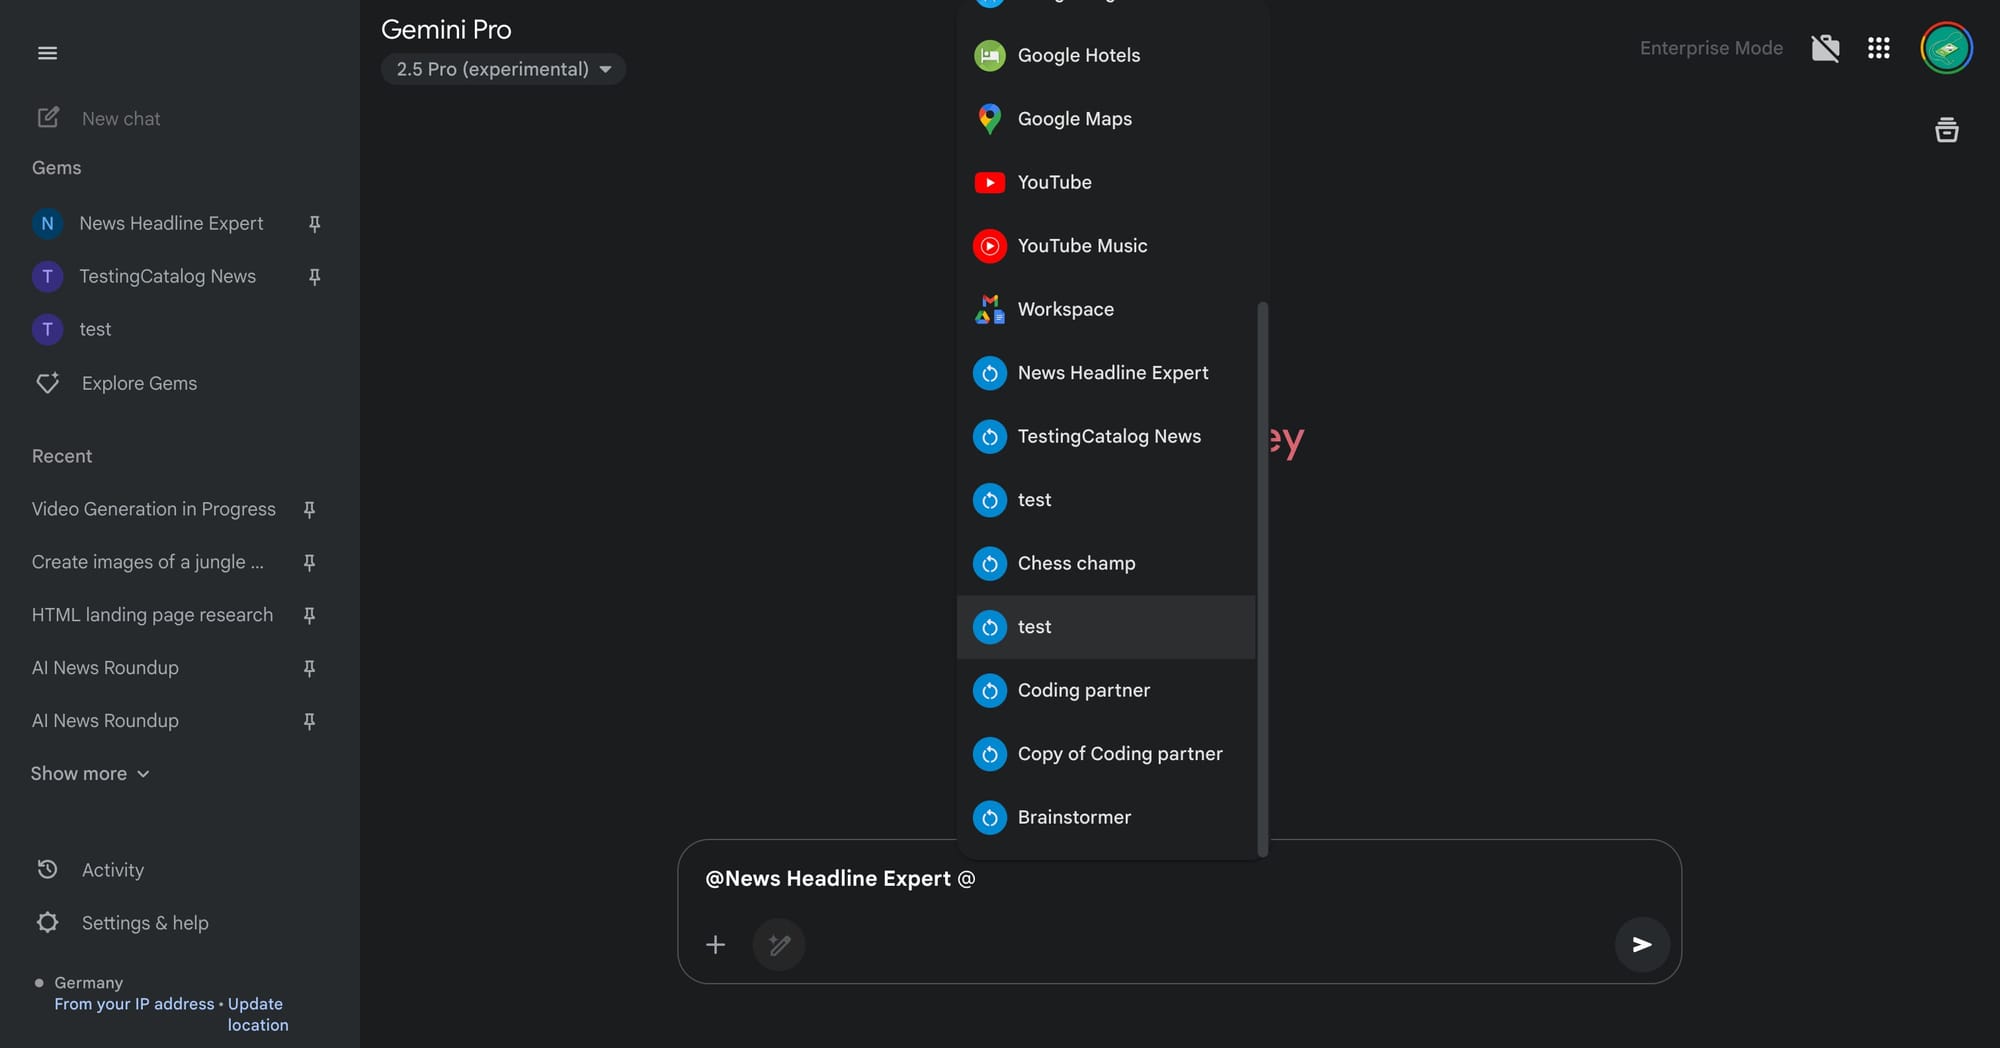Viewport: 2000px width, 1048px height.
Task: Click the Google Hotels icon in the list
Action: point(990,56)
